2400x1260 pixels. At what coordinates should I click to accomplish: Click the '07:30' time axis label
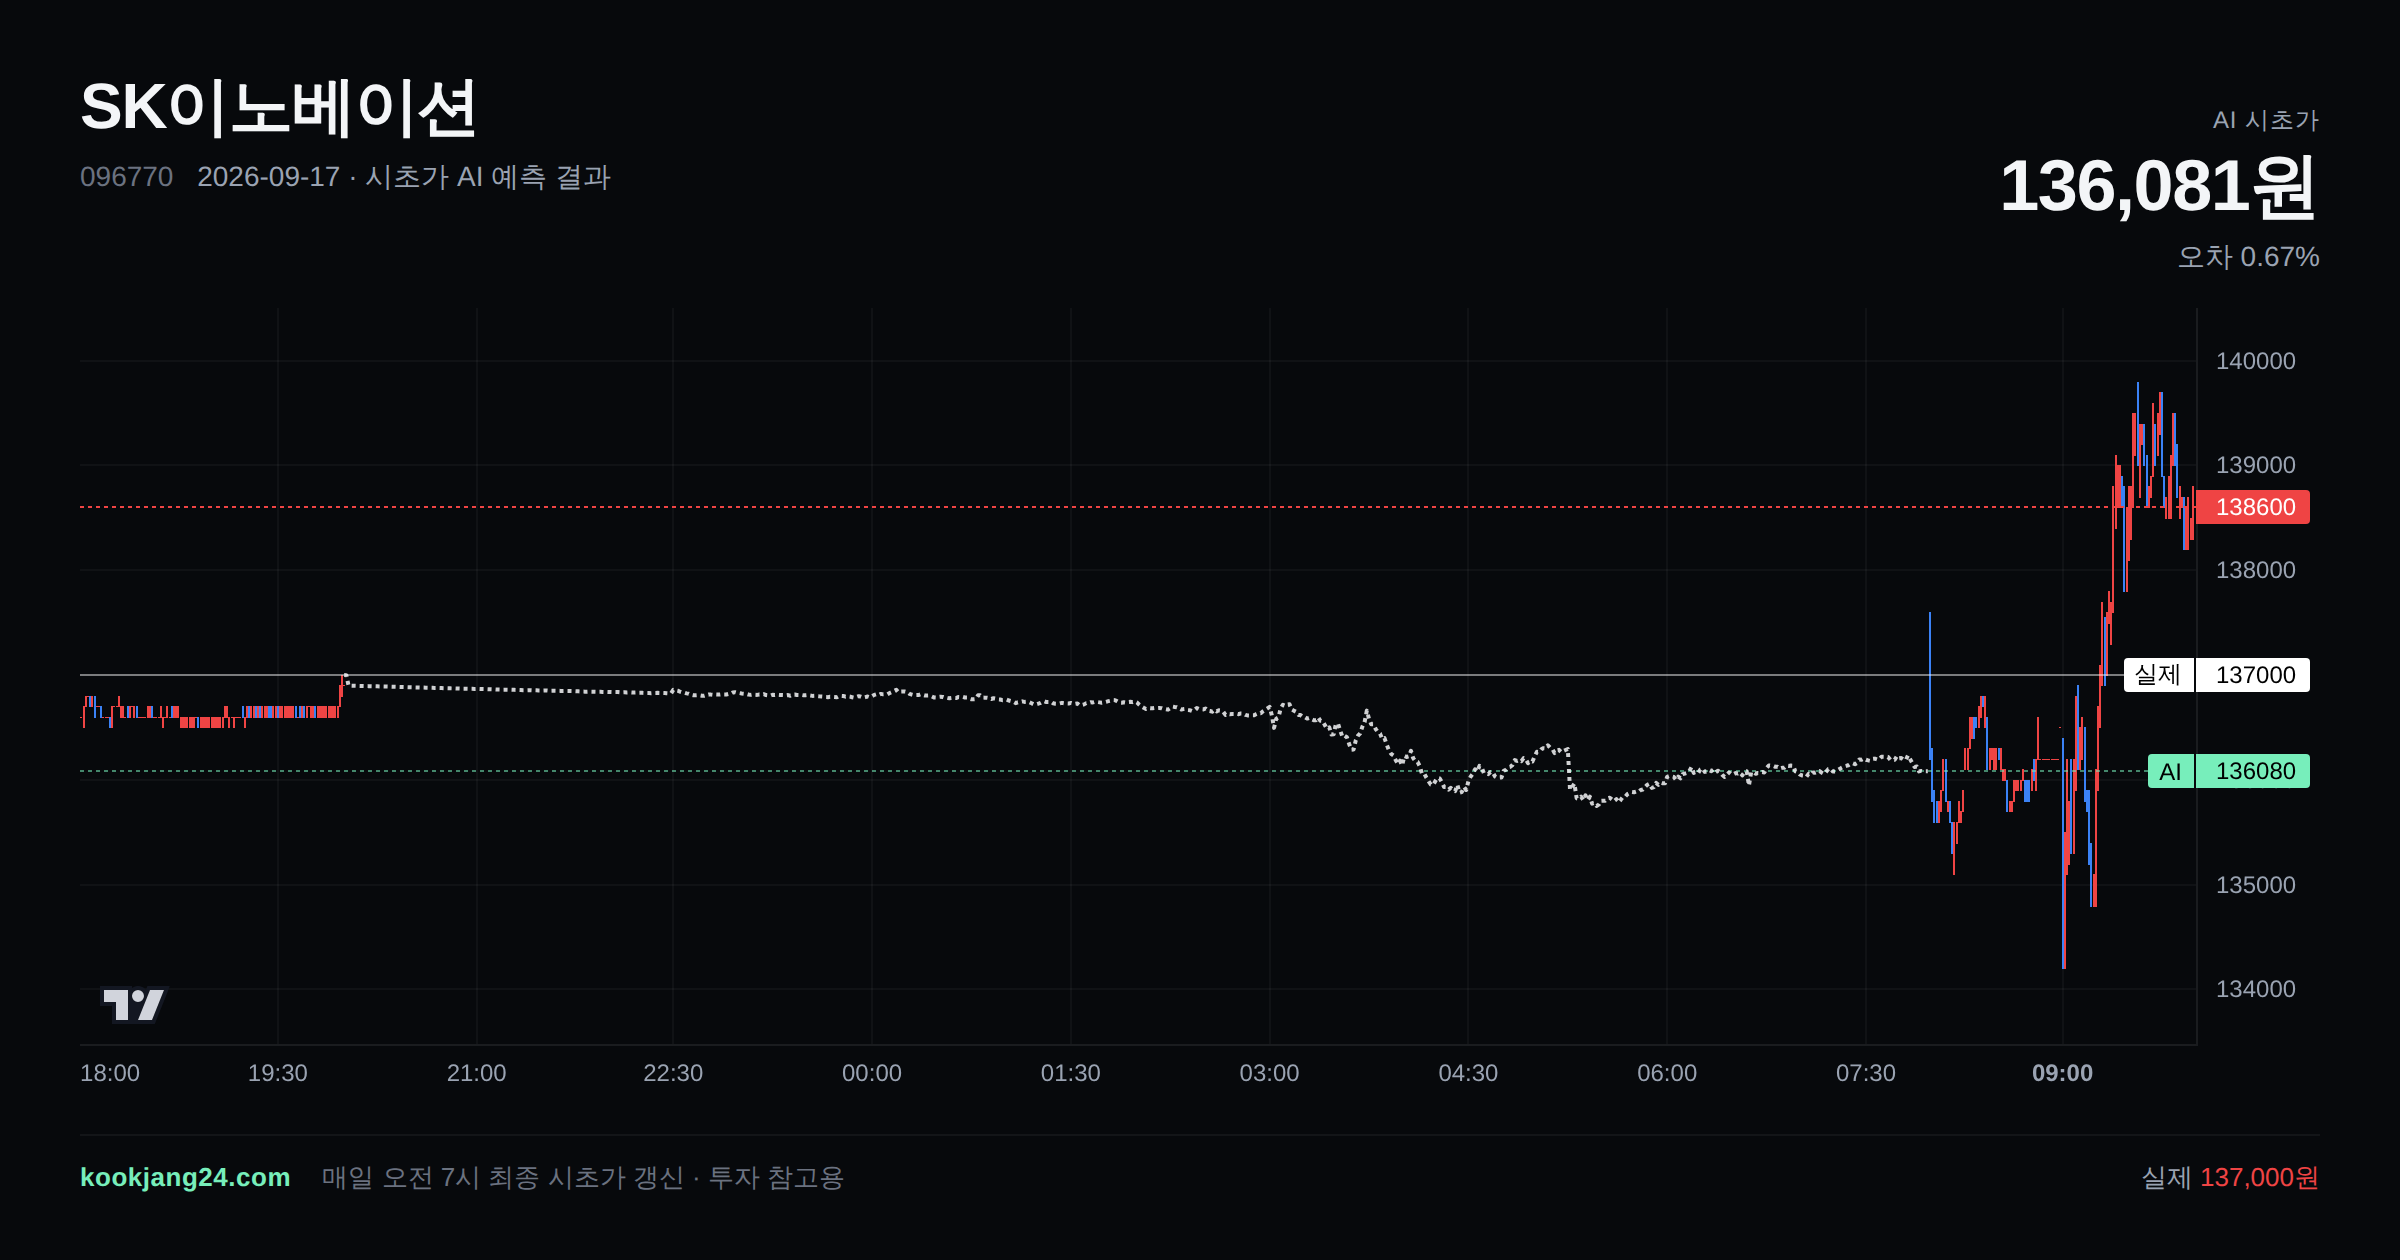(1866, 1073)
